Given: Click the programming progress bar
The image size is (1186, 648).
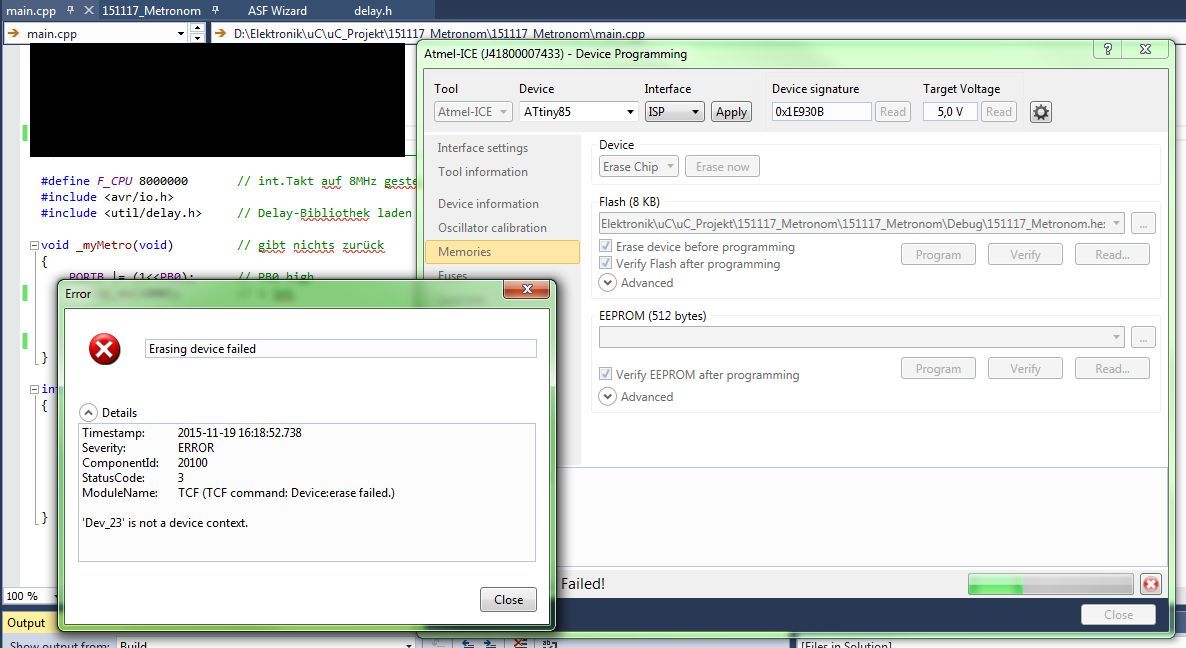Looking at the screenshot, I should tap(1051, 584).
